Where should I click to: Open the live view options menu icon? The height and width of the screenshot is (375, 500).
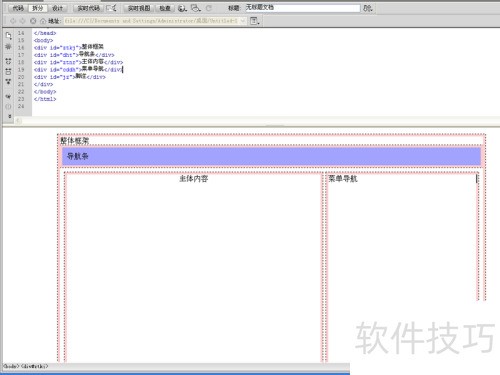255,21
